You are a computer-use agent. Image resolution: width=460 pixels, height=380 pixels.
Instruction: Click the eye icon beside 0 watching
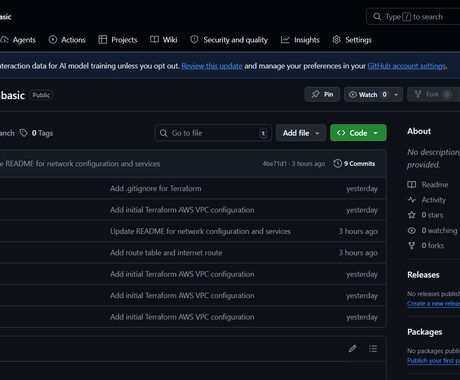click(x=412, y=230)
